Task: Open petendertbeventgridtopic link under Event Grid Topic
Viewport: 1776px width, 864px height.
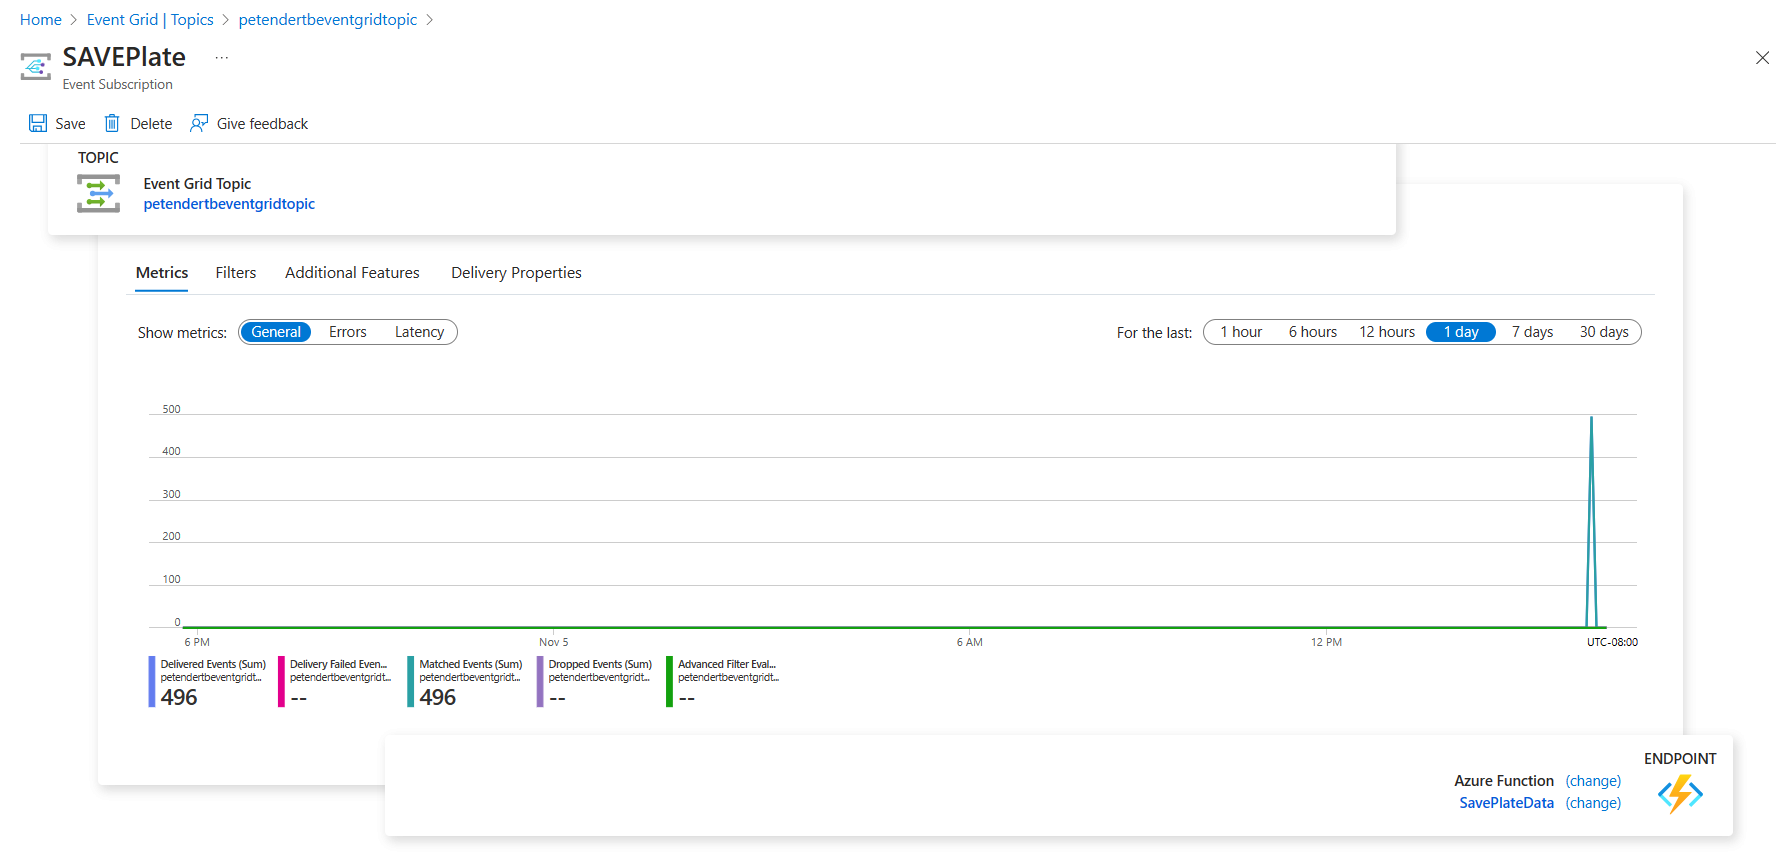Action: click(229, 204)
